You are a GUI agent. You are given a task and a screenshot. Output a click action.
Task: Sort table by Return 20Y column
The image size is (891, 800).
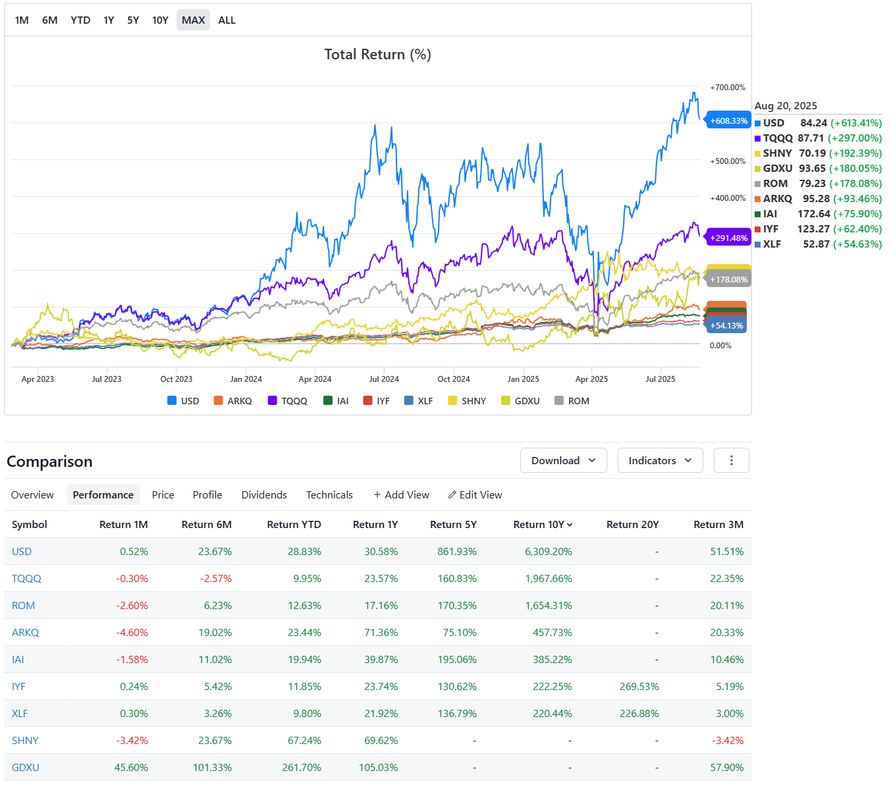pyautogui.click(x=632, y=525)
